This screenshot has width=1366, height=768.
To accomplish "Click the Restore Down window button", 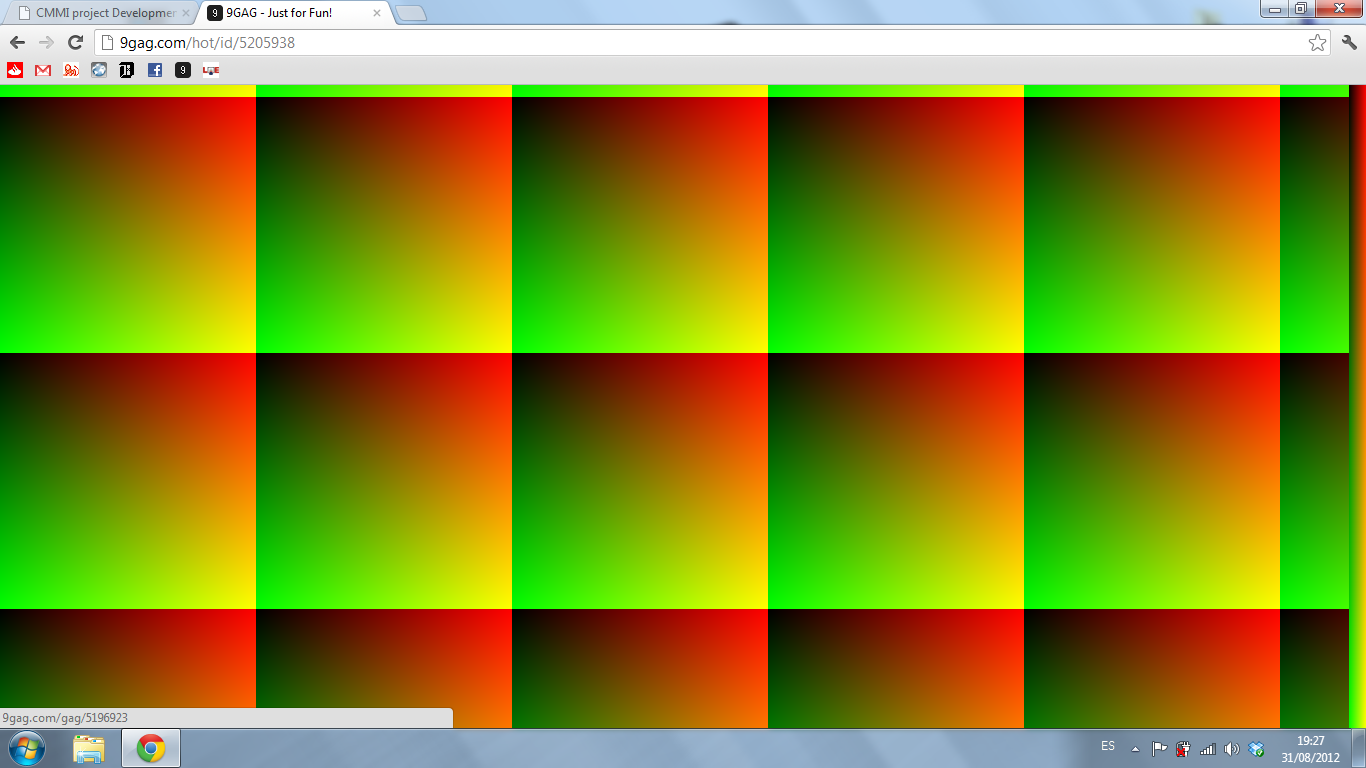I will [1300, 8].
